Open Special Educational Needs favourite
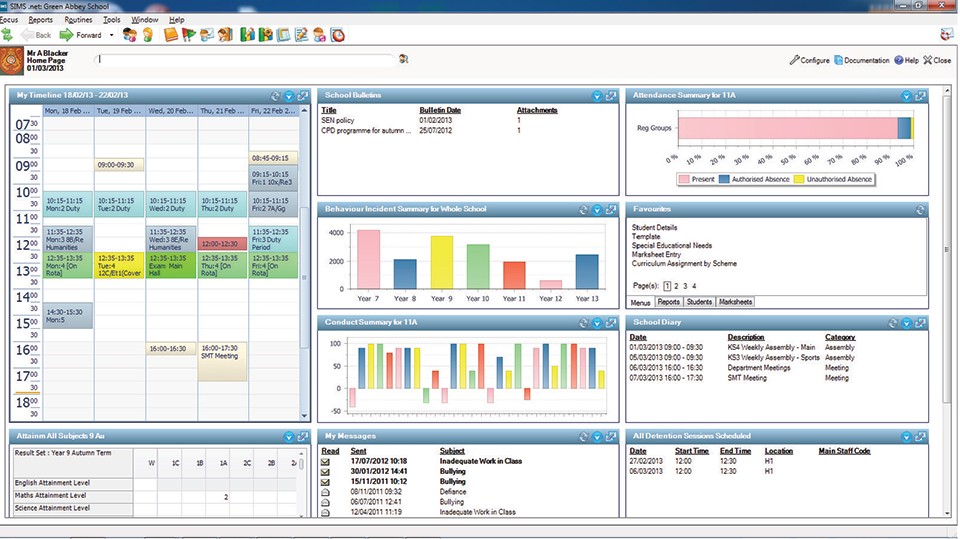 click(x=672, y=246)
